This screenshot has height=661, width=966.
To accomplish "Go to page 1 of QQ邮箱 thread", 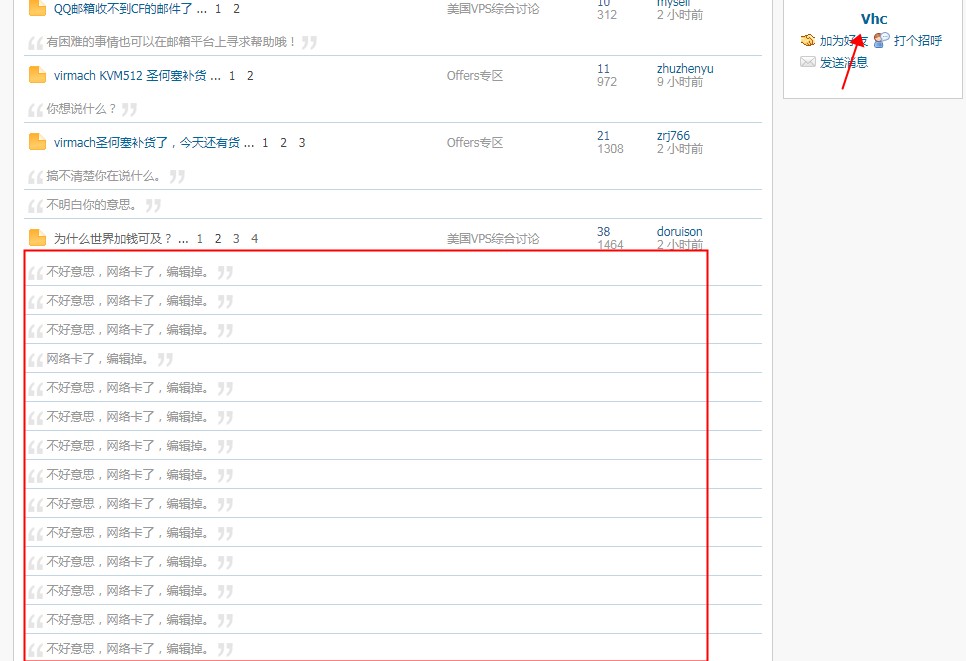I will [218, 9].
